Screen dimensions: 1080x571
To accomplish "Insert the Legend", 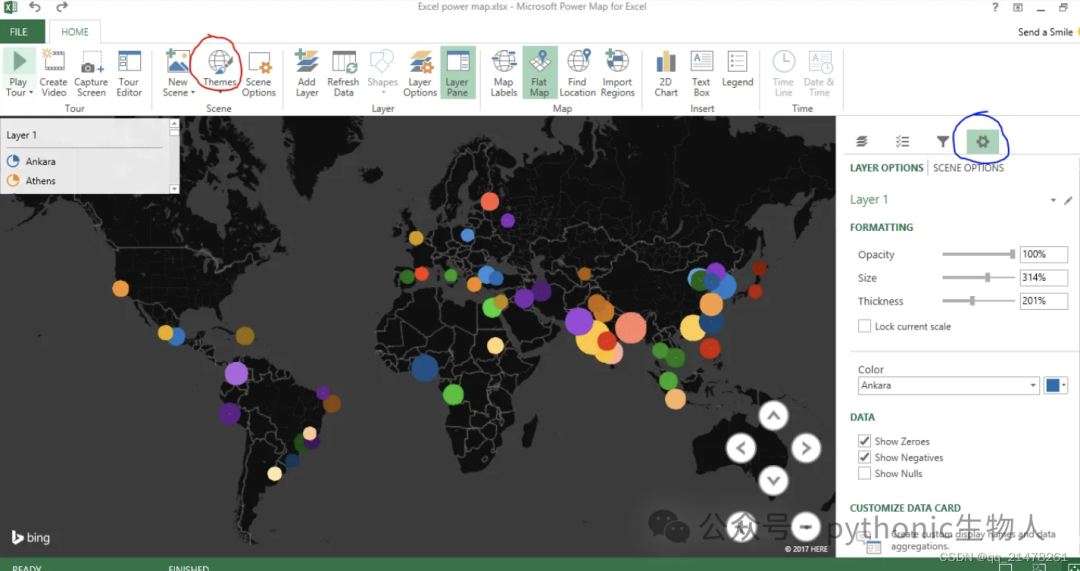I will click(x=738, y=69).
